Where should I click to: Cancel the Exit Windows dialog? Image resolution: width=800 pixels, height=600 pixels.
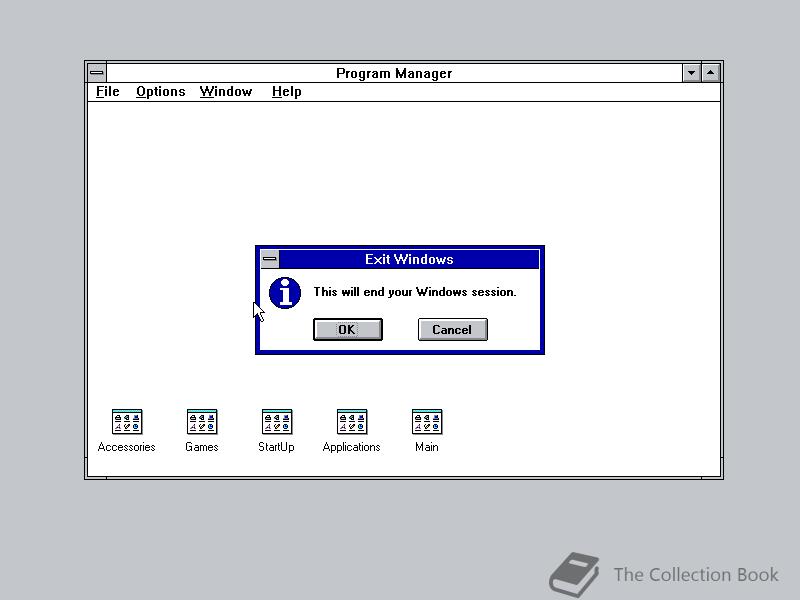(x=453, y=330)
